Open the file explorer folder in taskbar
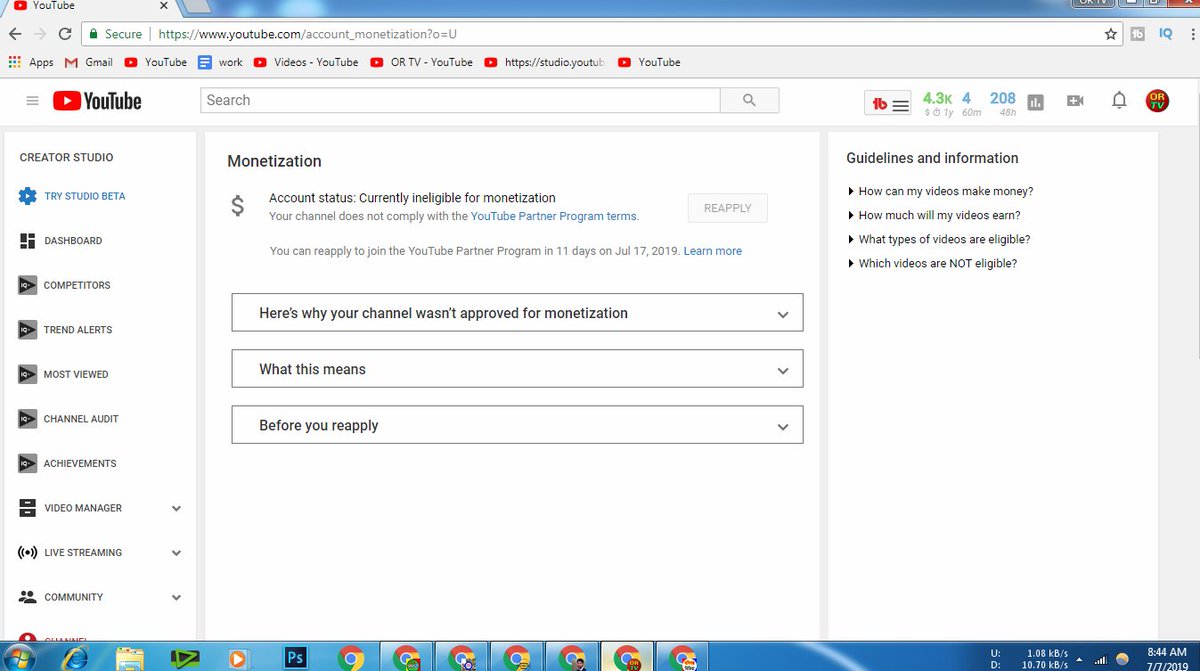 tap(130, 657)
